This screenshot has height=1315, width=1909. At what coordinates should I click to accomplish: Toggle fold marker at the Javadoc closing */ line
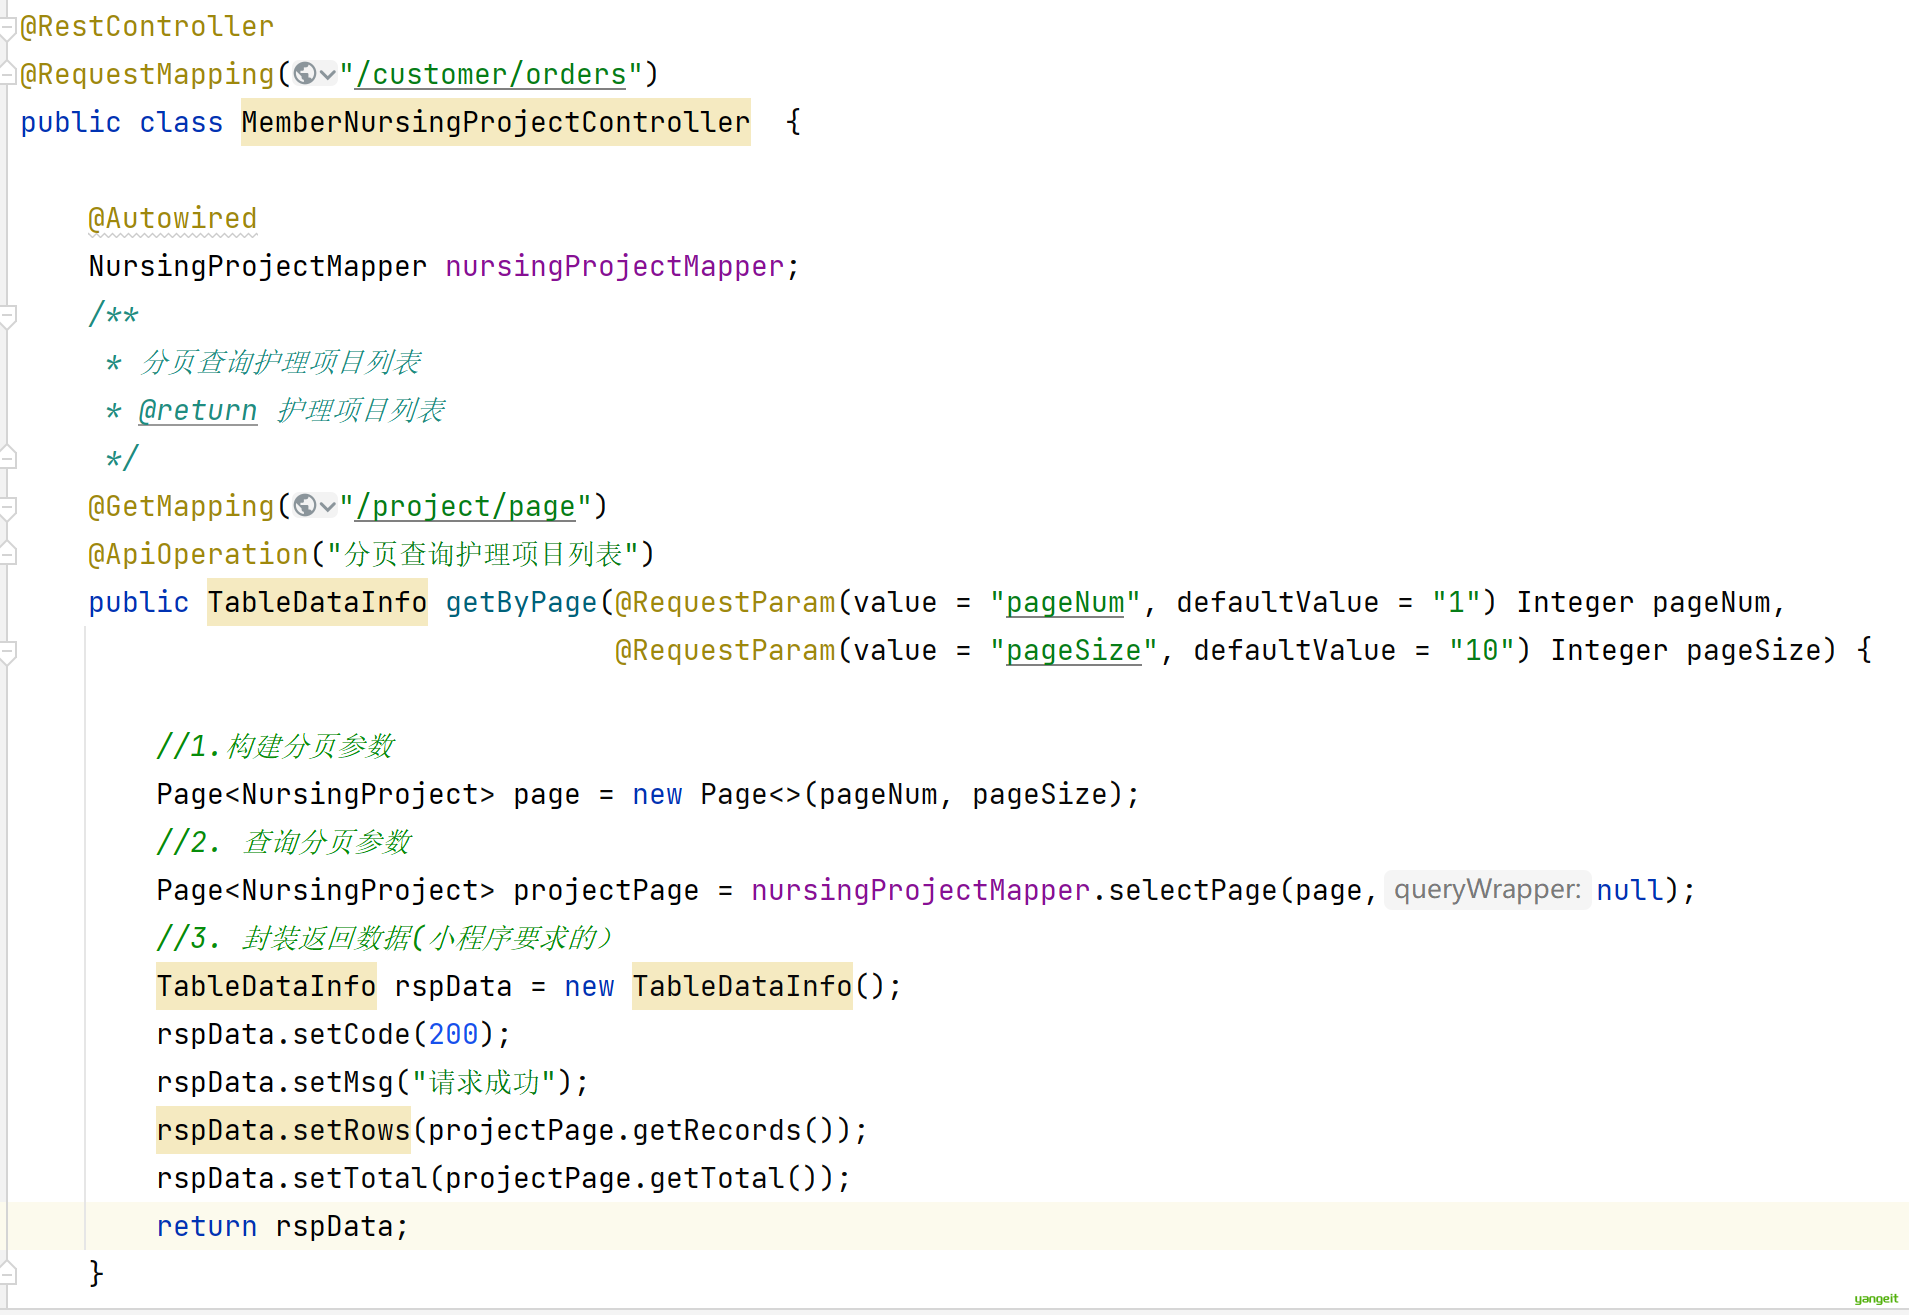click(x=8, y=457)
